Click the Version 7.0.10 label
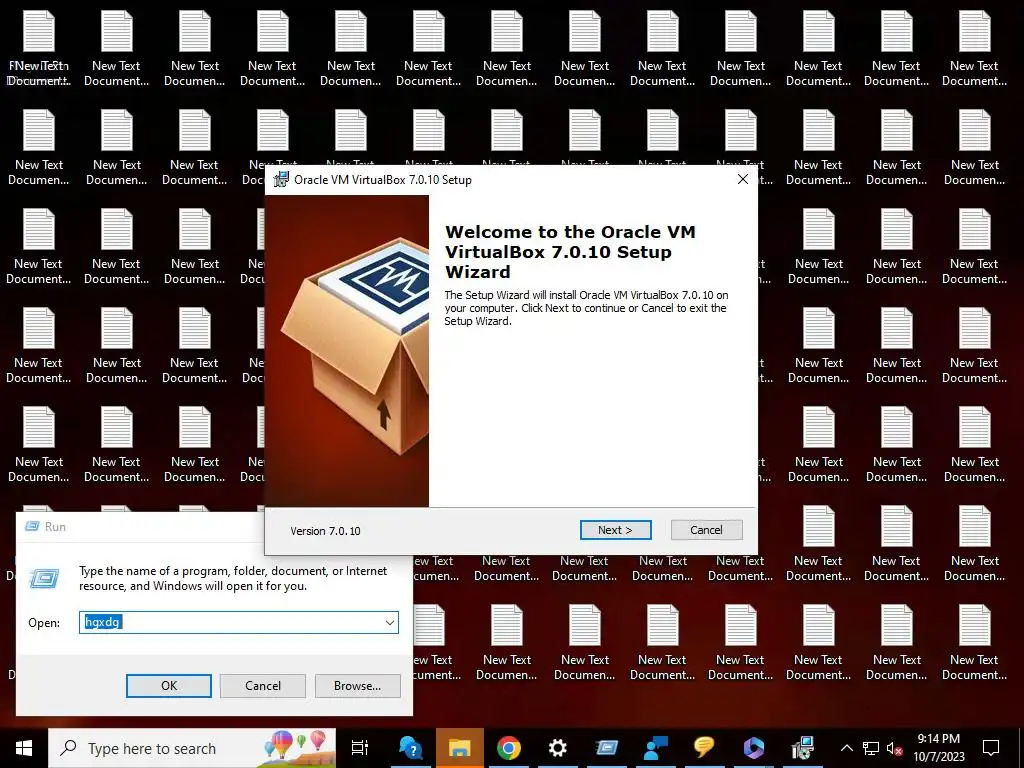Screen dimensions: 1024x768 click(x=325, y=531)
